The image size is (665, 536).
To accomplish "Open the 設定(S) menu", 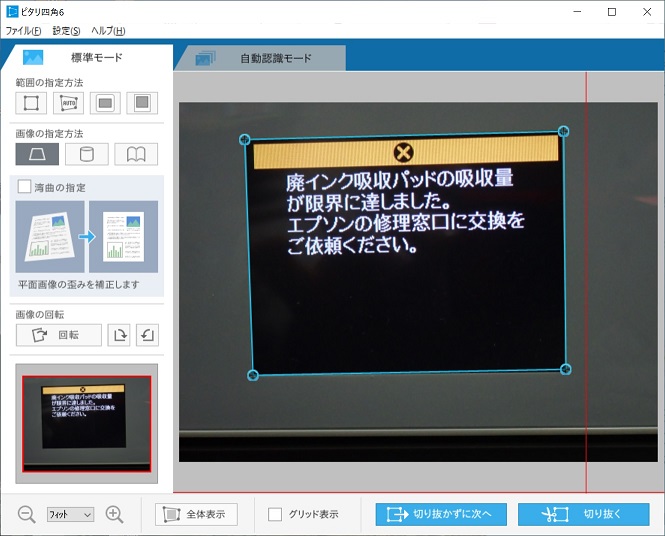I will tap(66, 31).
